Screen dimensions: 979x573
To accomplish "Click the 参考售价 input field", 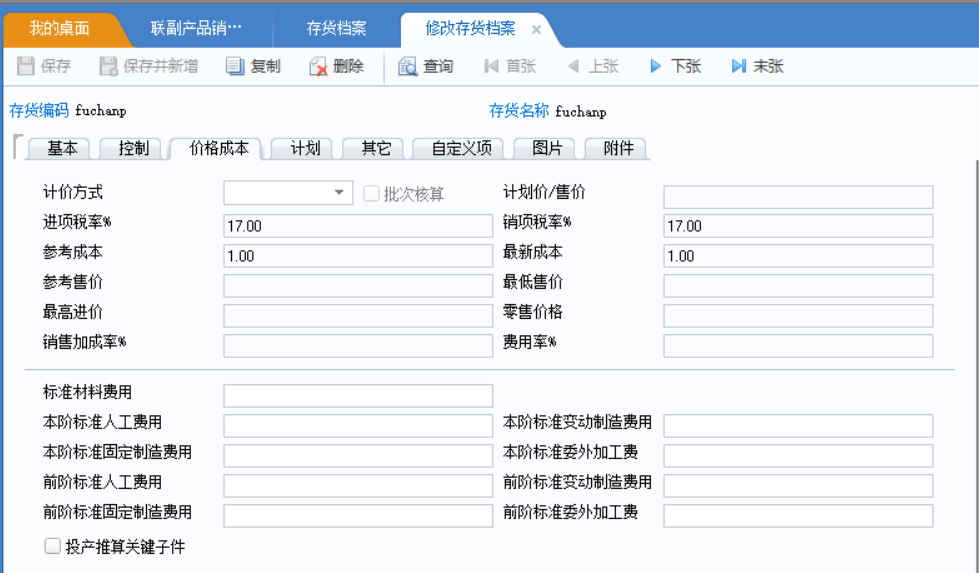I will coord(358,285).
